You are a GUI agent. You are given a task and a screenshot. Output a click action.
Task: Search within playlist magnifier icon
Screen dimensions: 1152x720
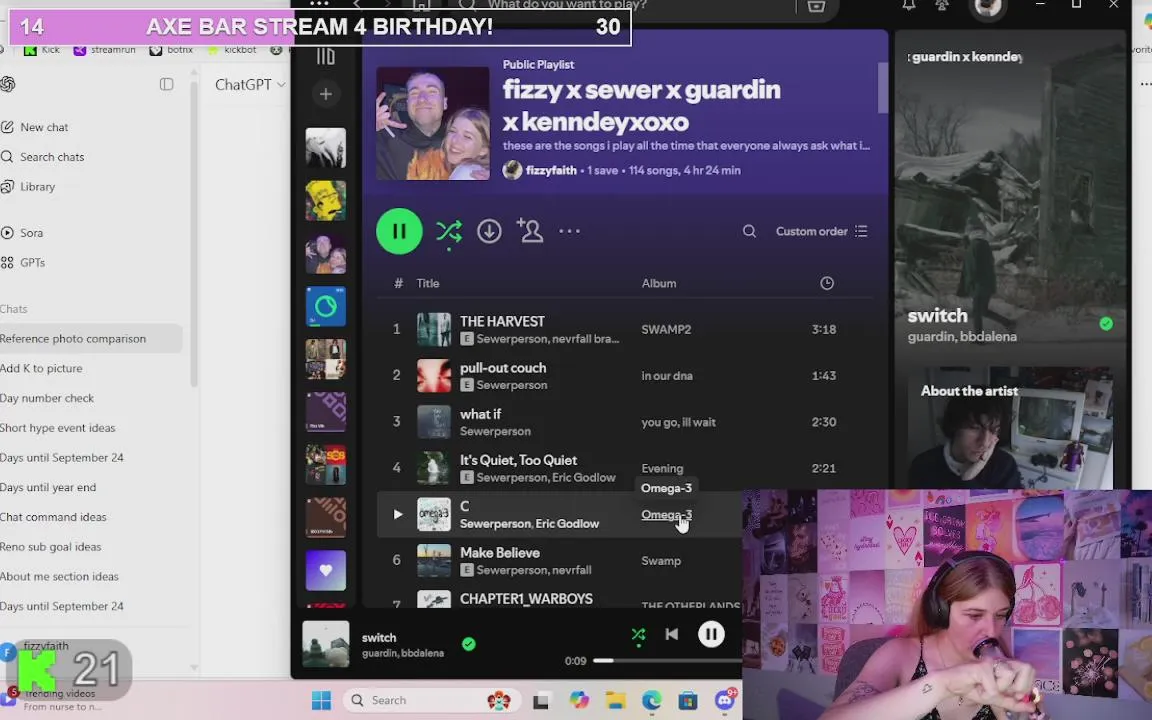click(749, 231)
